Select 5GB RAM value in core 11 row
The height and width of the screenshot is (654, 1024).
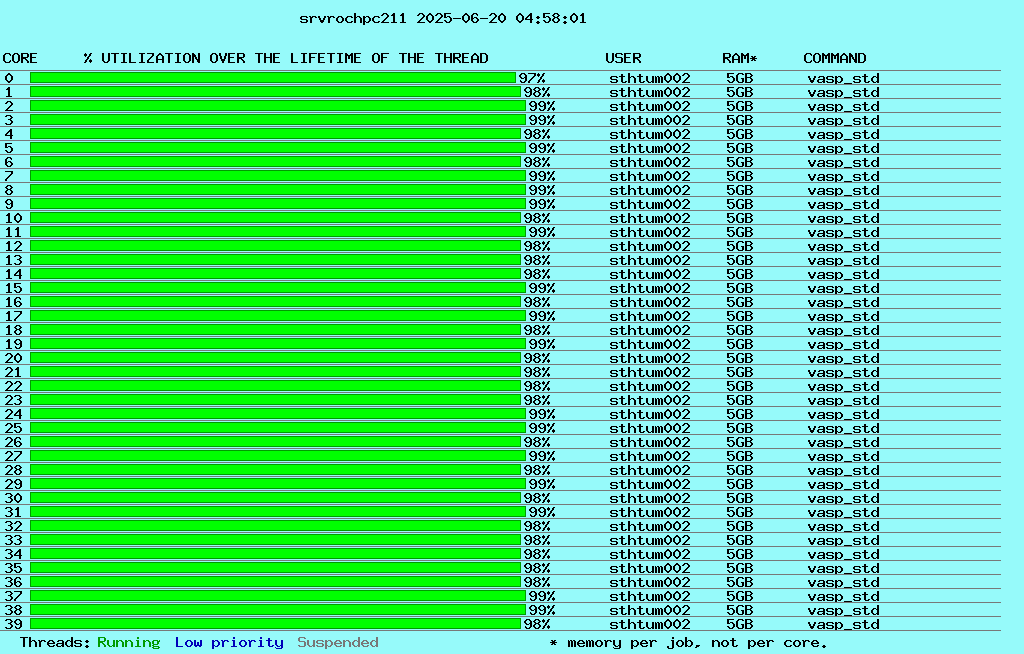click(739, 232)
